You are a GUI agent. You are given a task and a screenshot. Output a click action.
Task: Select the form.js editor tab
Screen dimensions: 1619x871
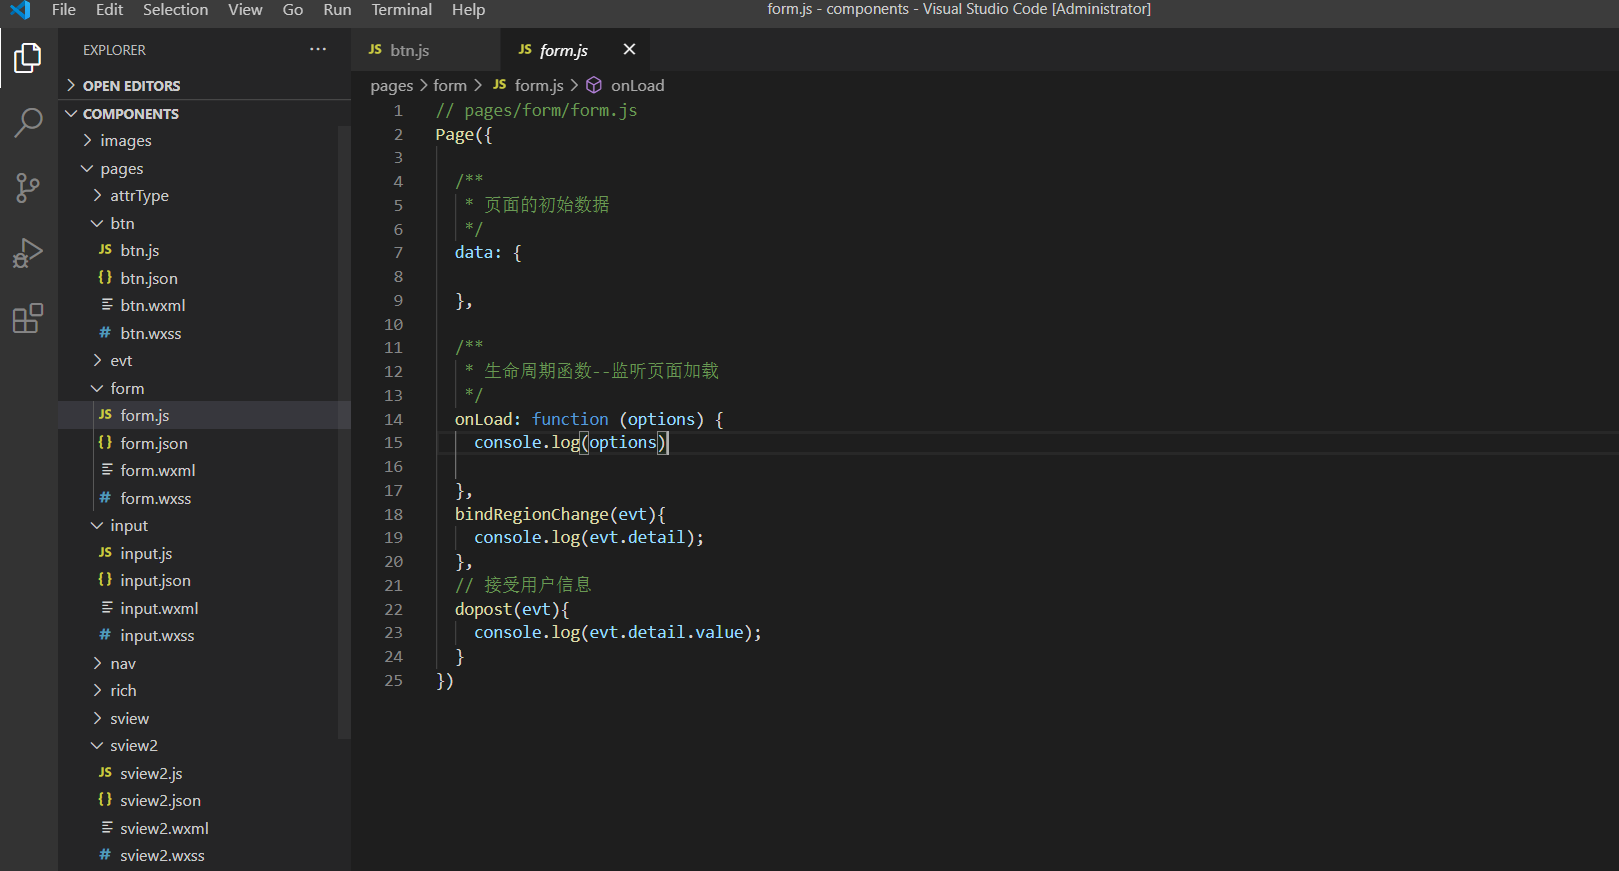575,49
